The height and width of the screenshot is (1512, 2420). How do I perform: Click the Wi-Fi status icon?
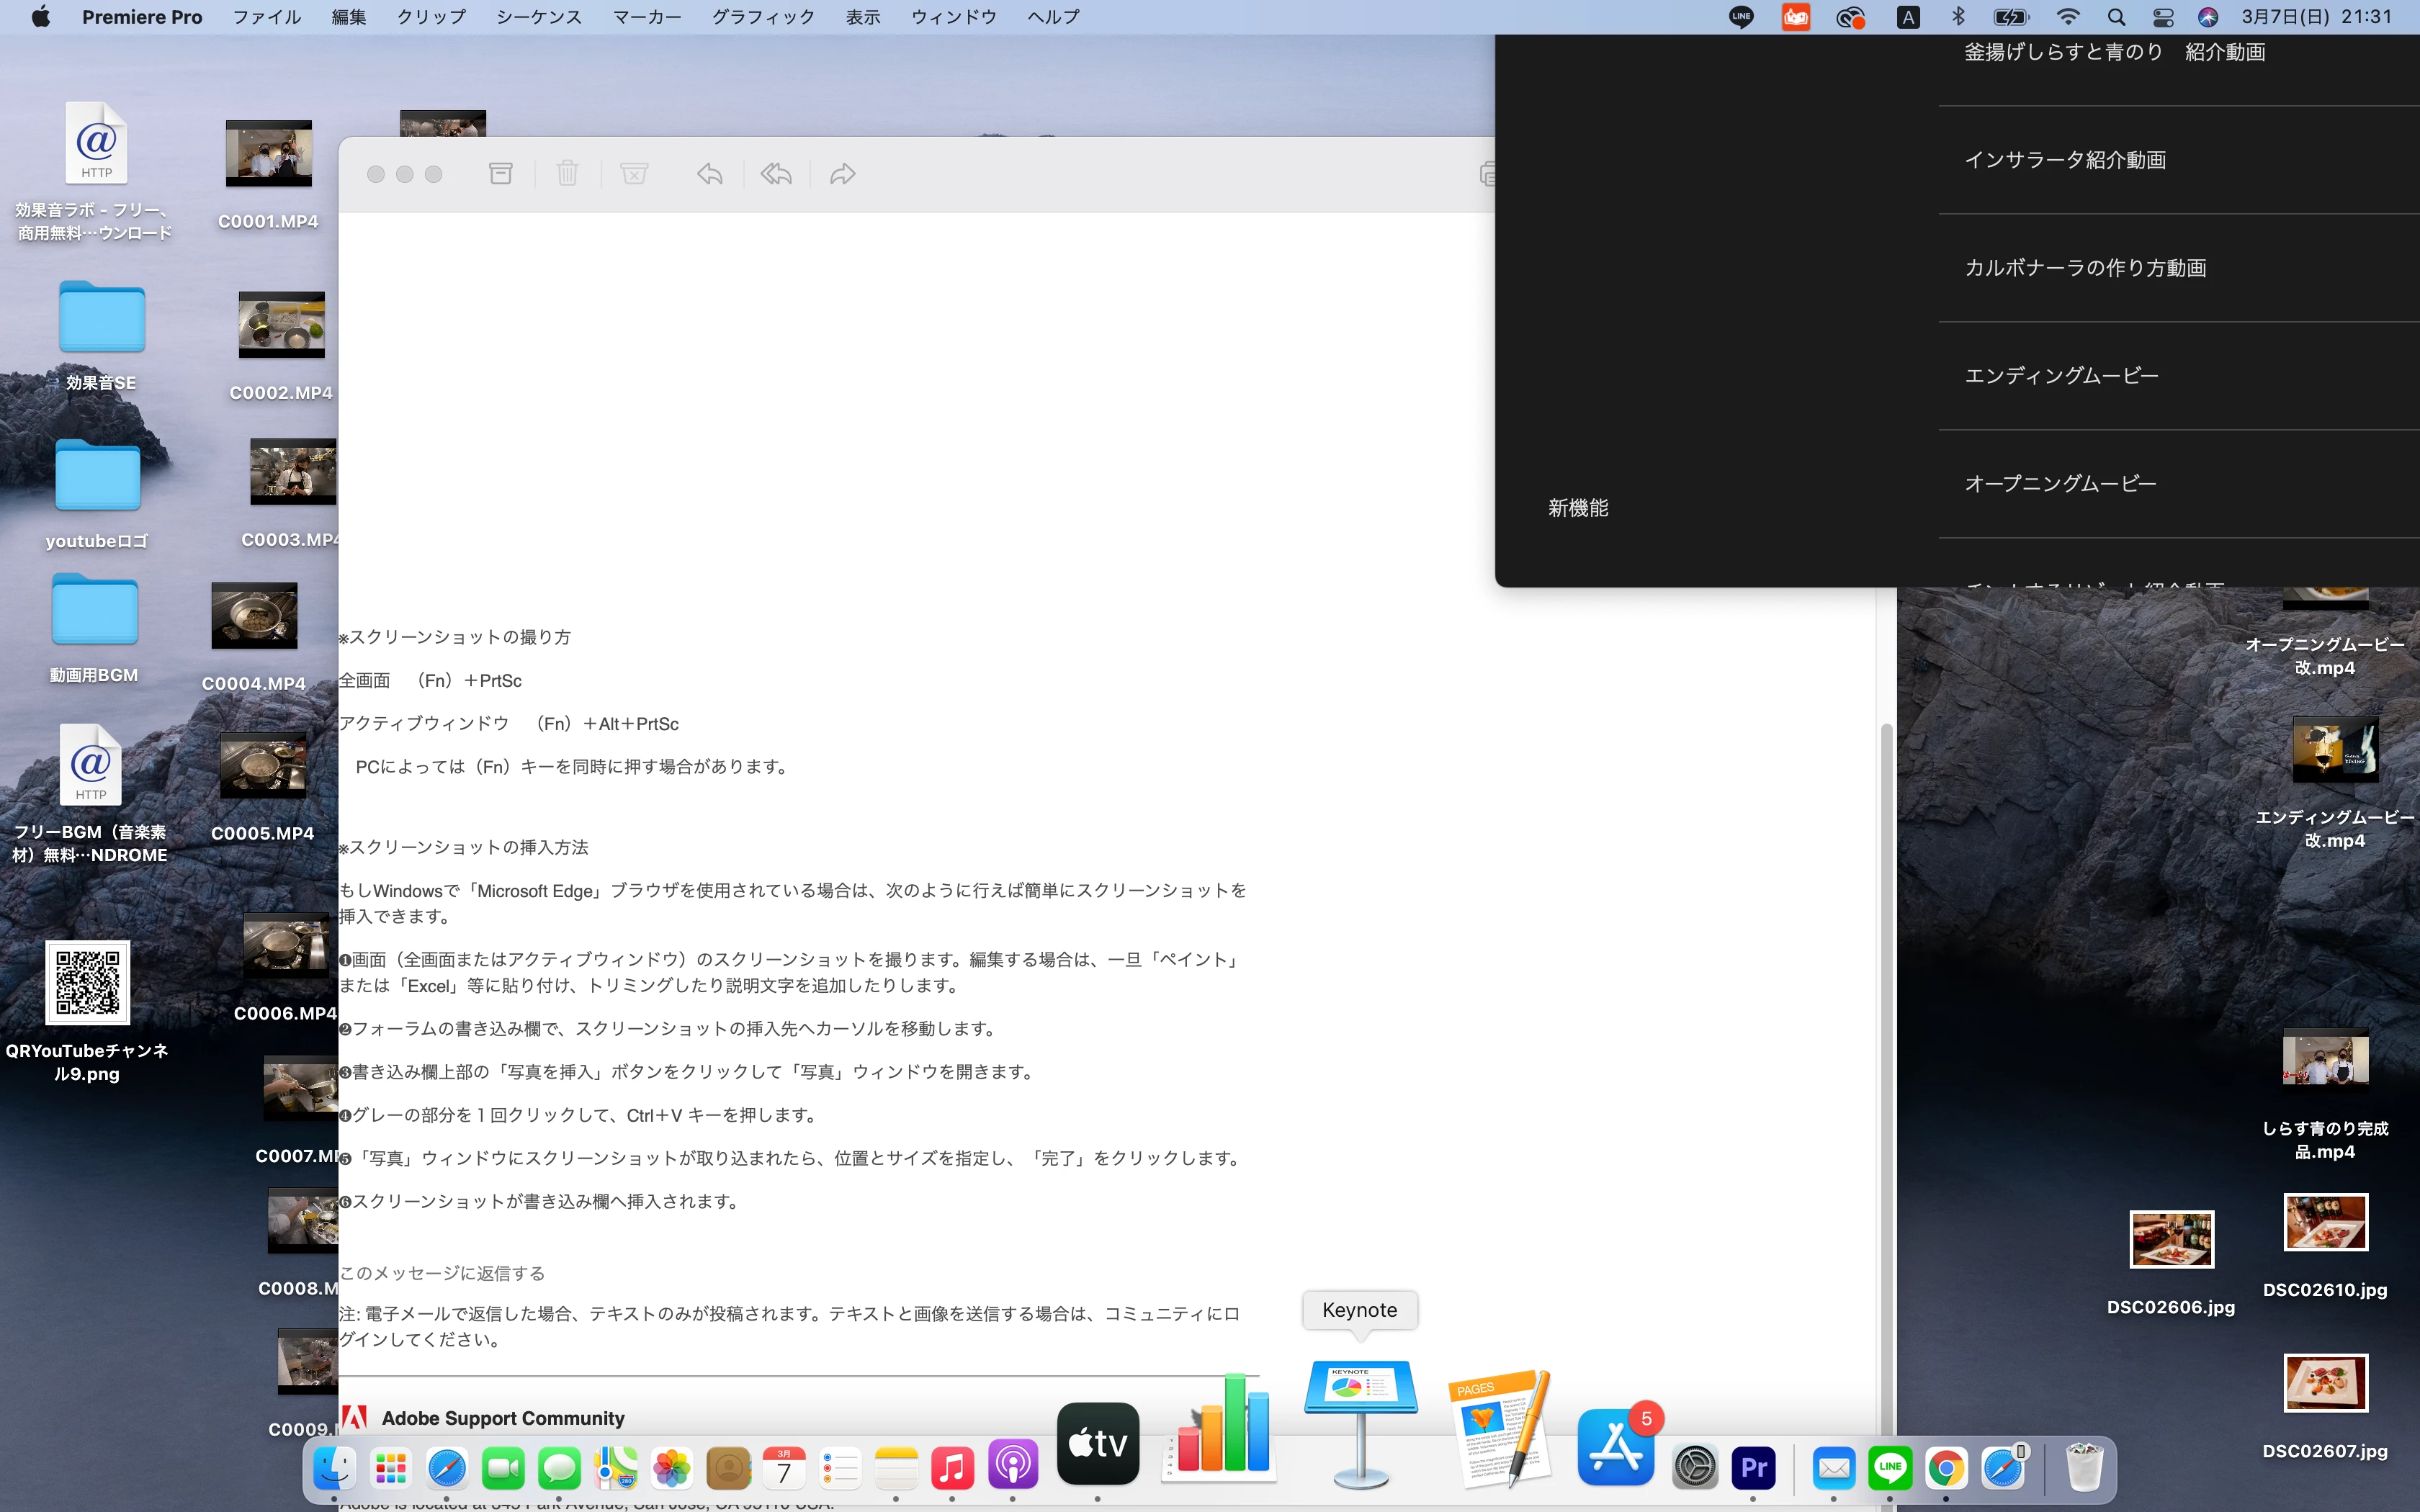(x=2067, y=17)
